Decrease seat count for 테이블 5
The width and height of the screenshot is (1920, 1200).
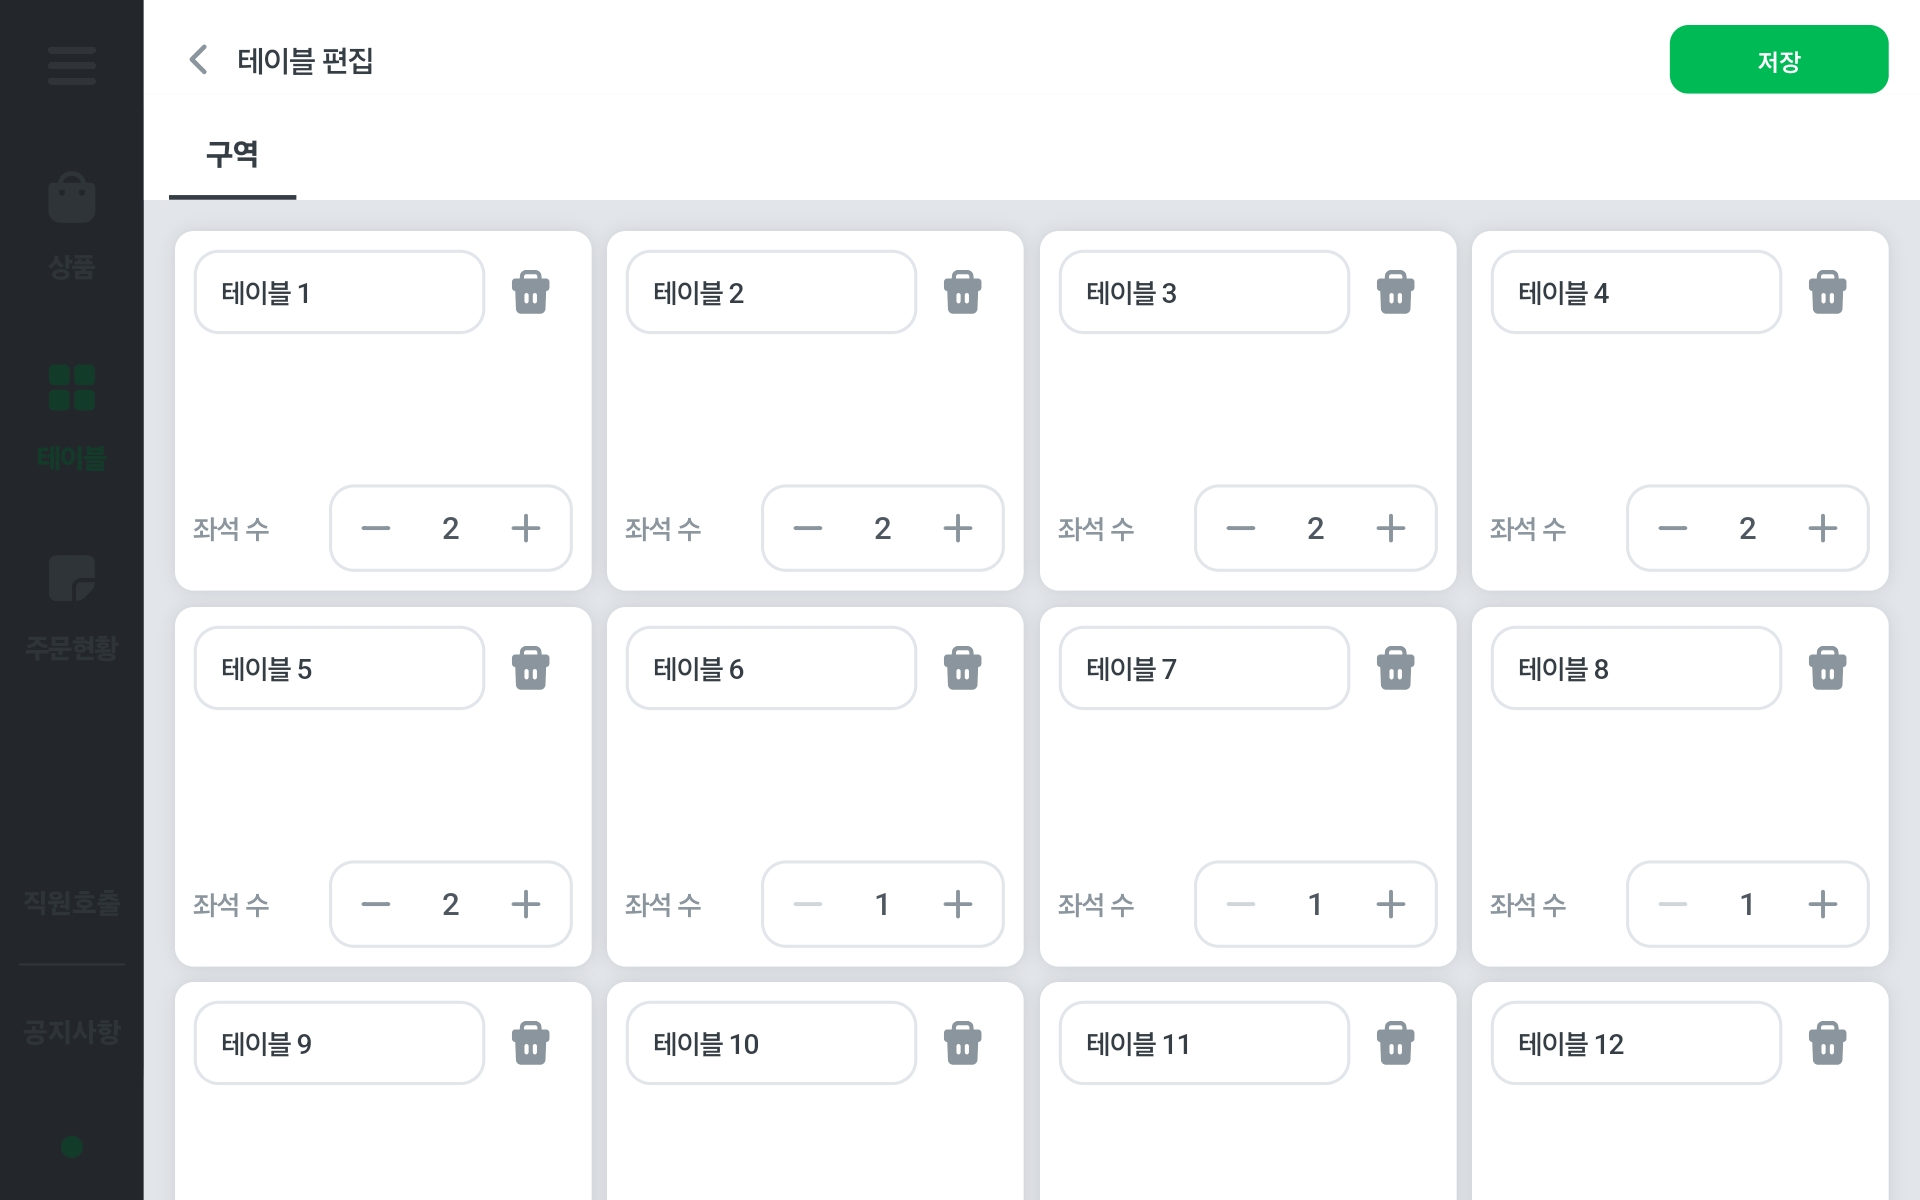click(376, 904)
